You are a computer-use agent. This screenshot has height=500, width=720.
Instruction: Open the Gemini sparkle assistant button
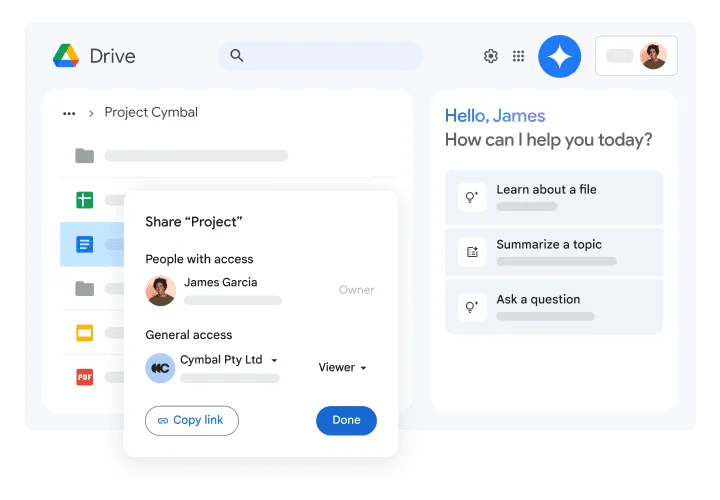(559, 56)
